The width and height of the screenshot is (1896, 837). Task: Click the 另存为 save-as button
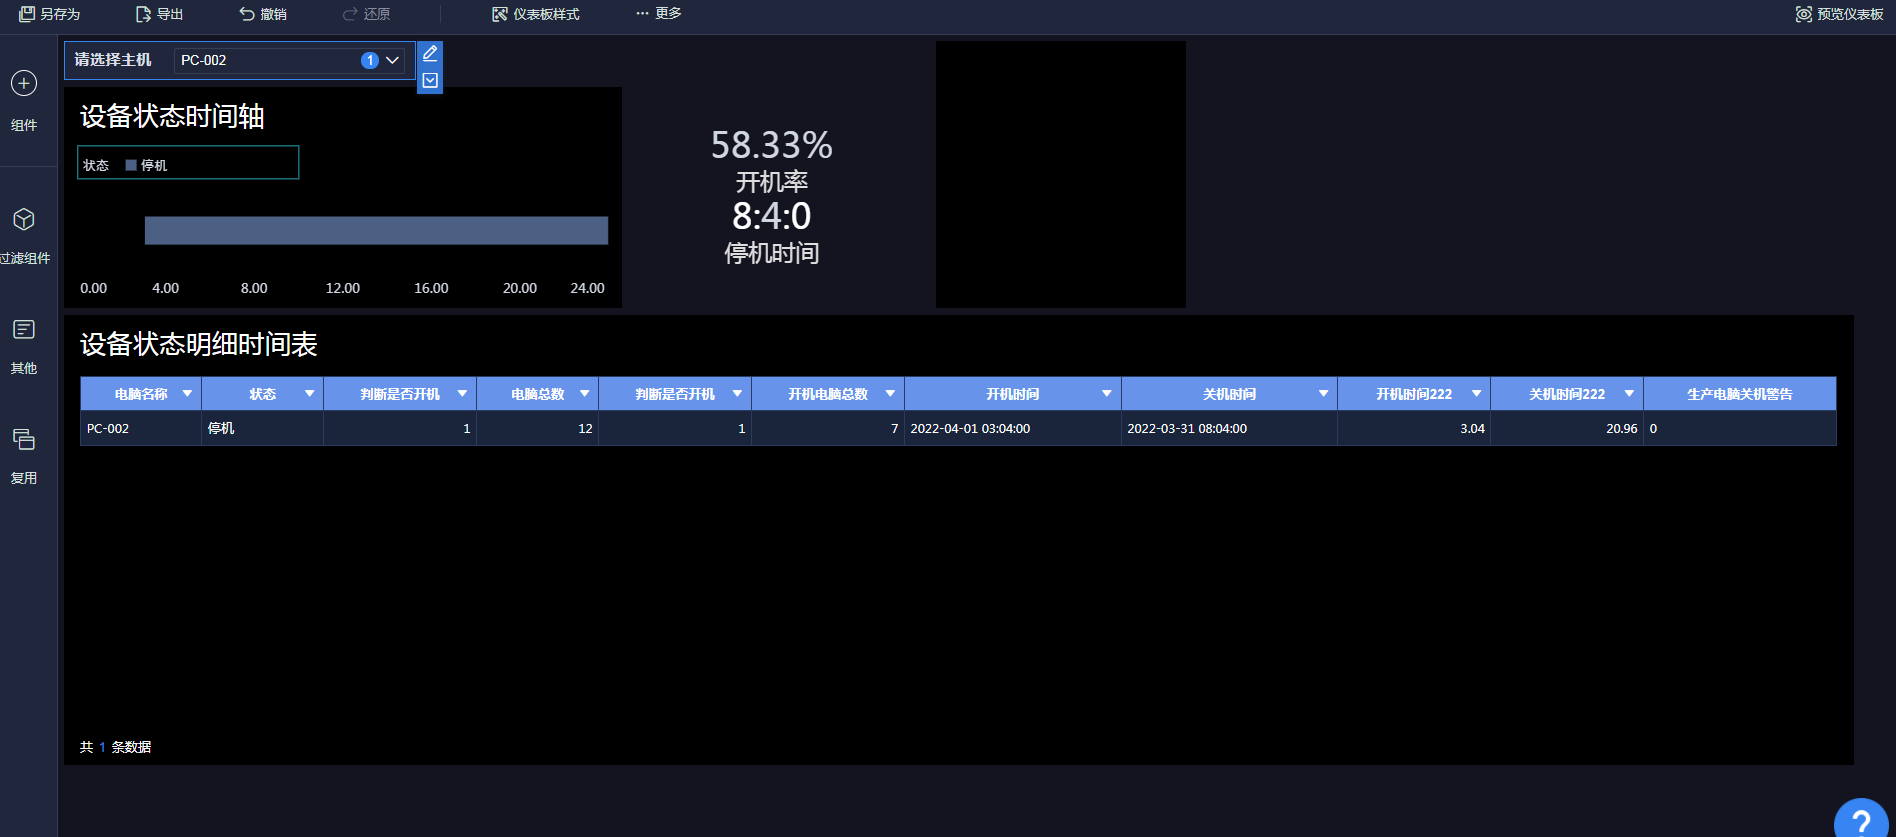click(49, 14)
